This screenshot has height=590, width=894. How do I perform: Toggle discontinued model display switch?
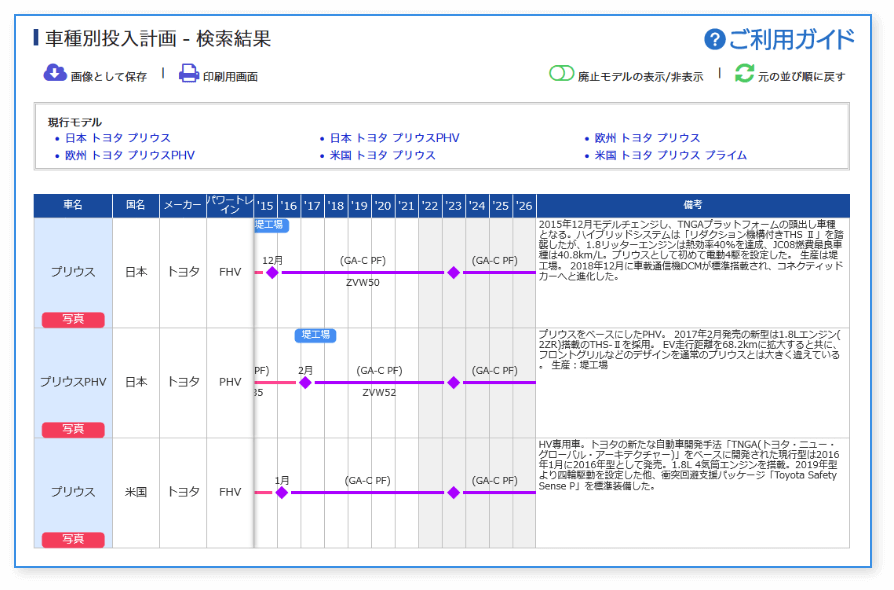pyautogui.click(x=561, y=74)
